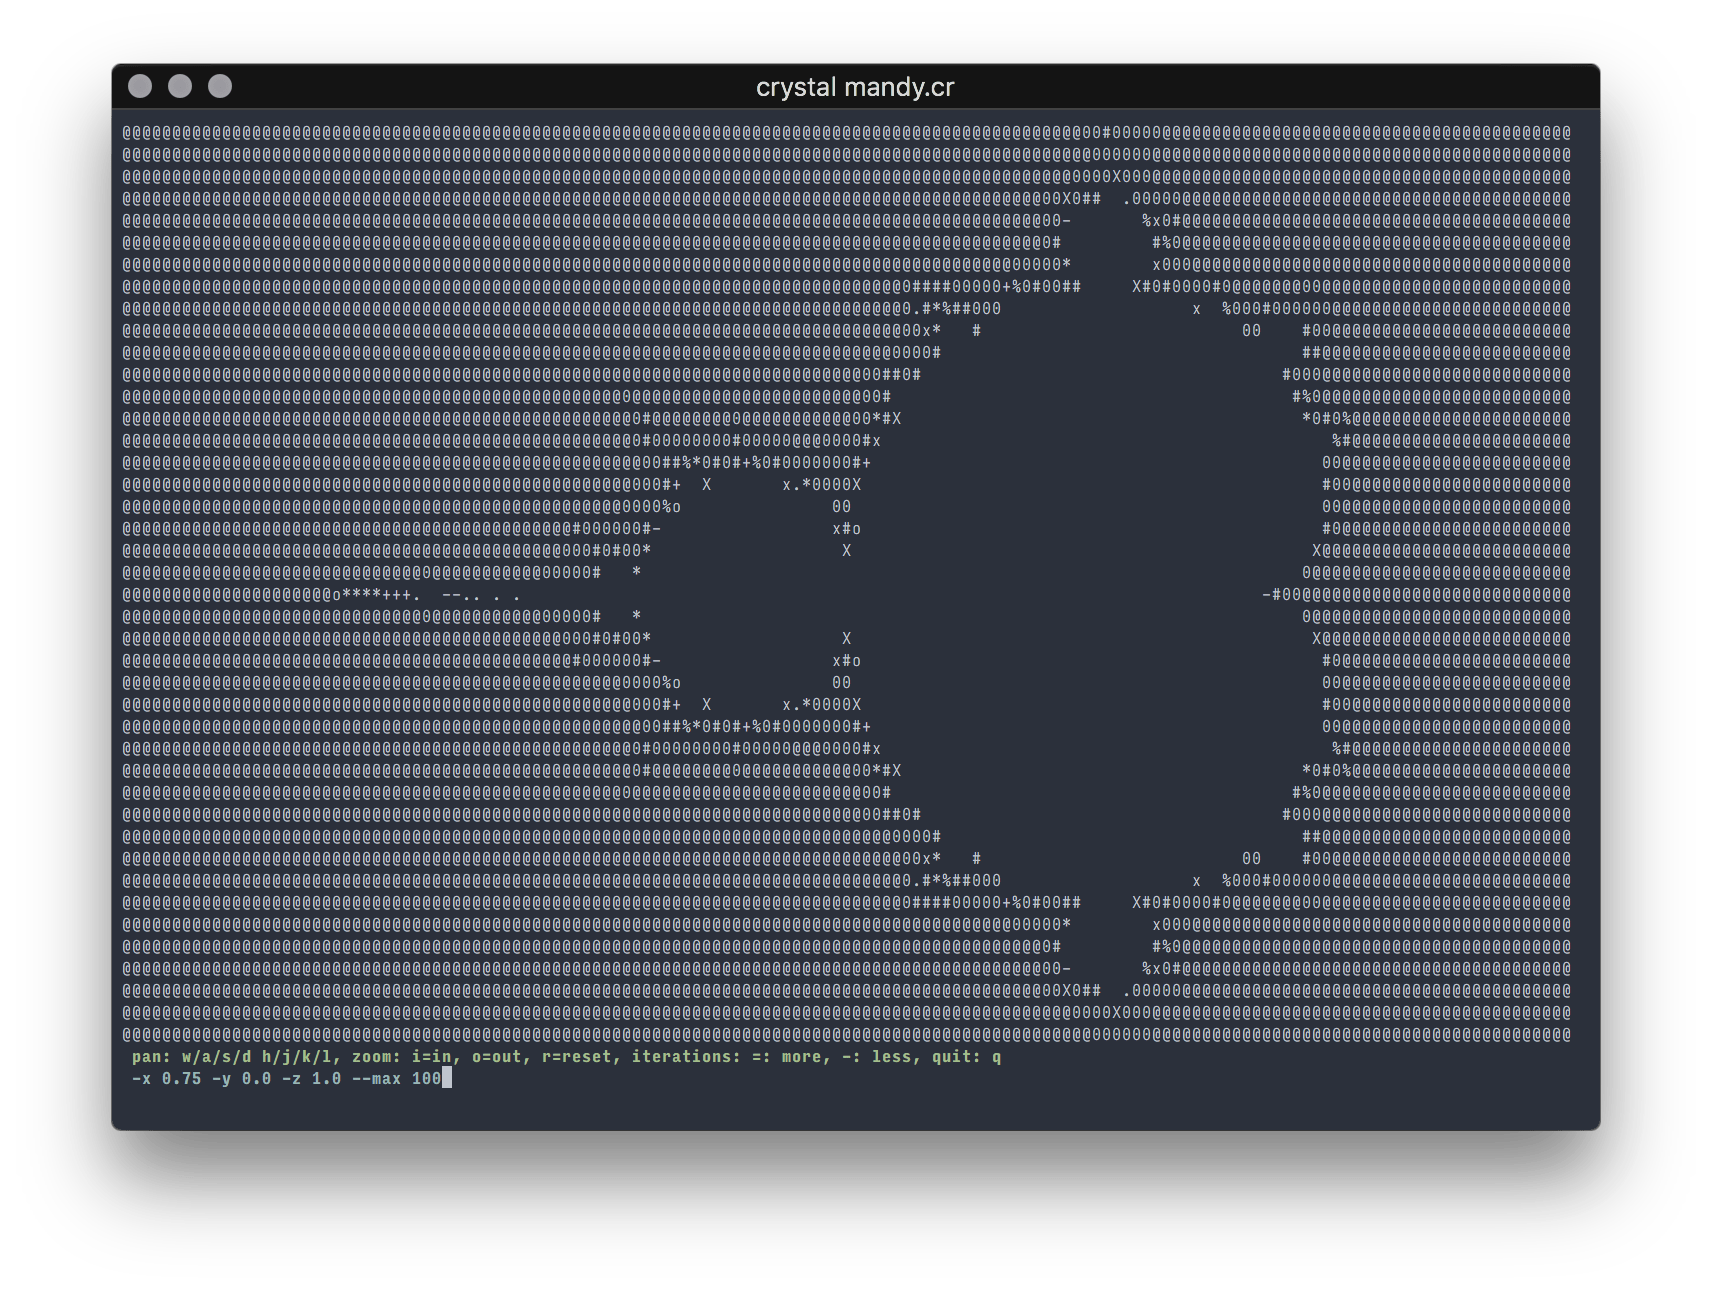Minimize the crystal mandy.cr terminal window

coord(180,87)
